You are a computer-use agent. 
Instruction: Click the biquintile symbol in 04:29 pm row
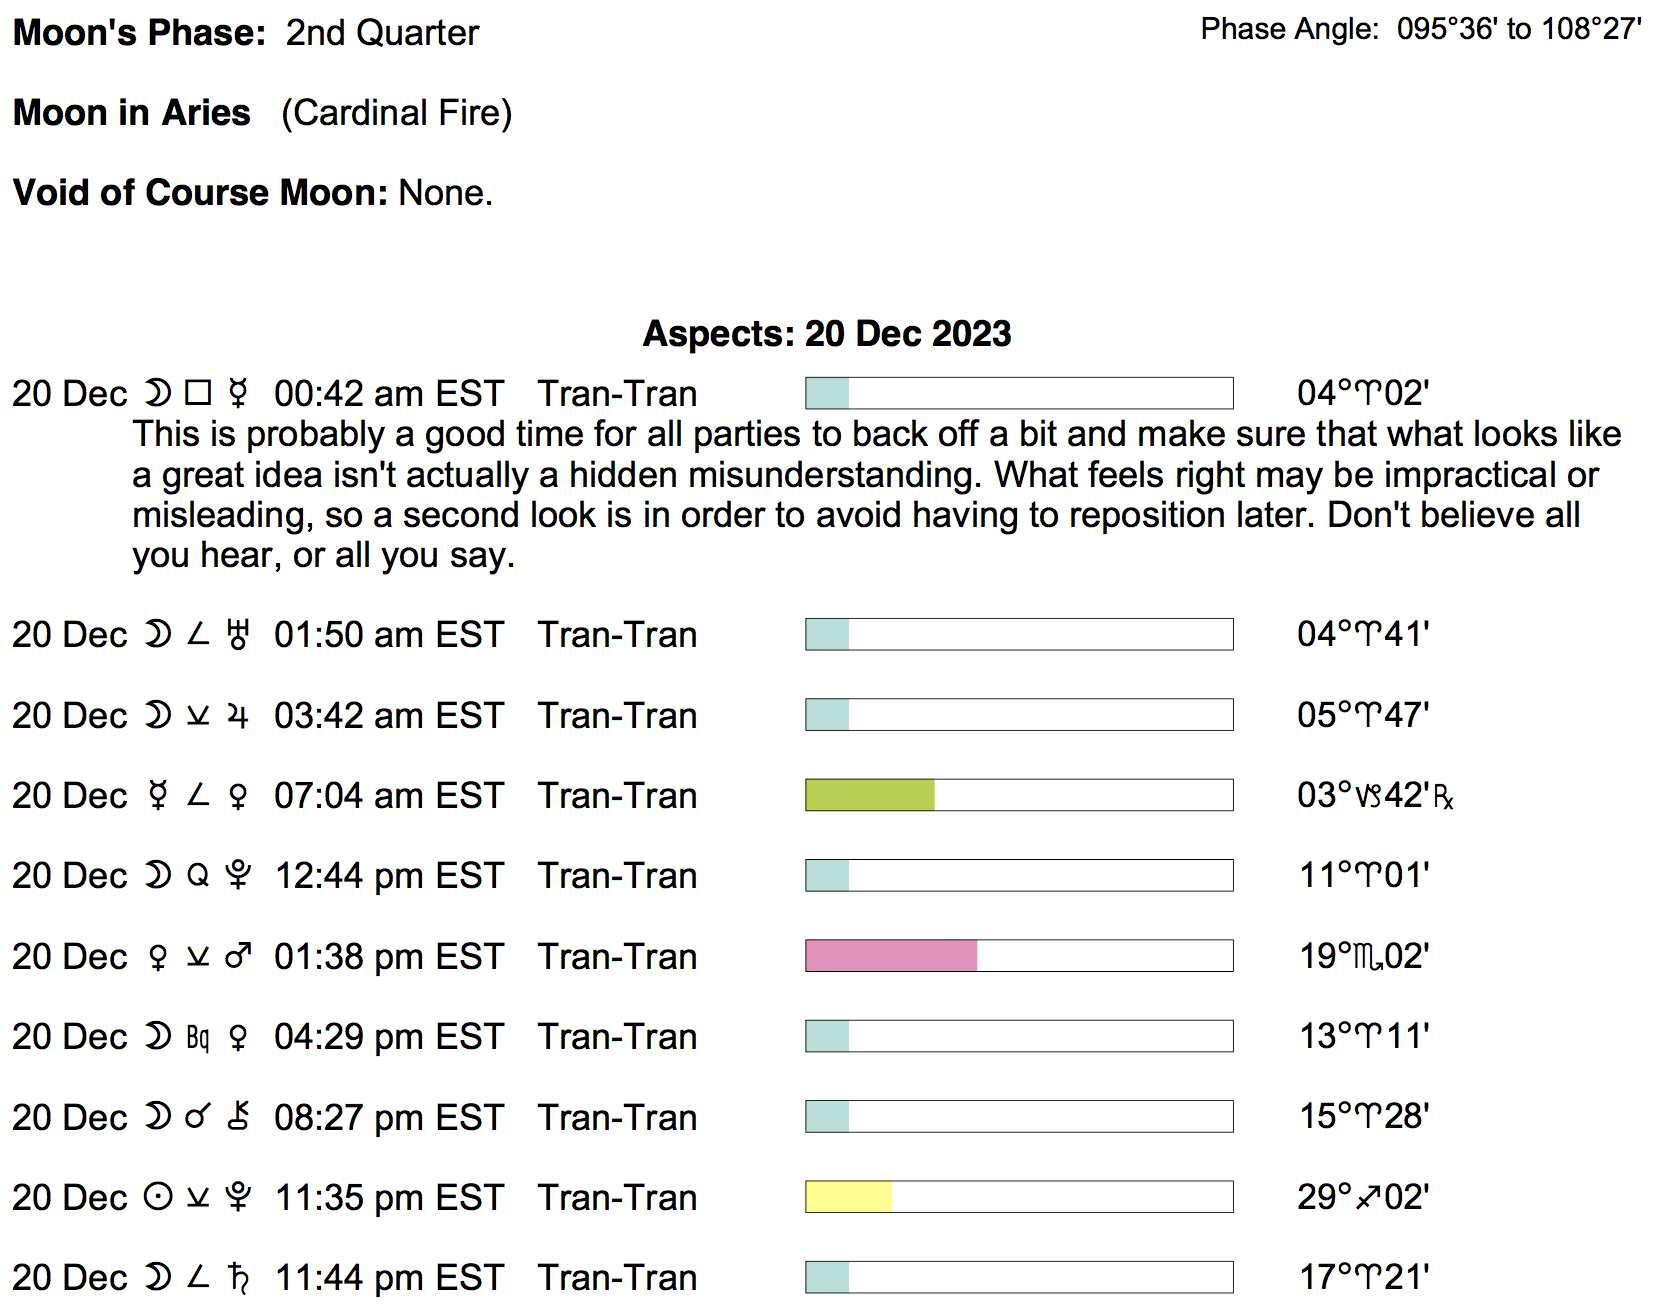tap(198, 1037)
